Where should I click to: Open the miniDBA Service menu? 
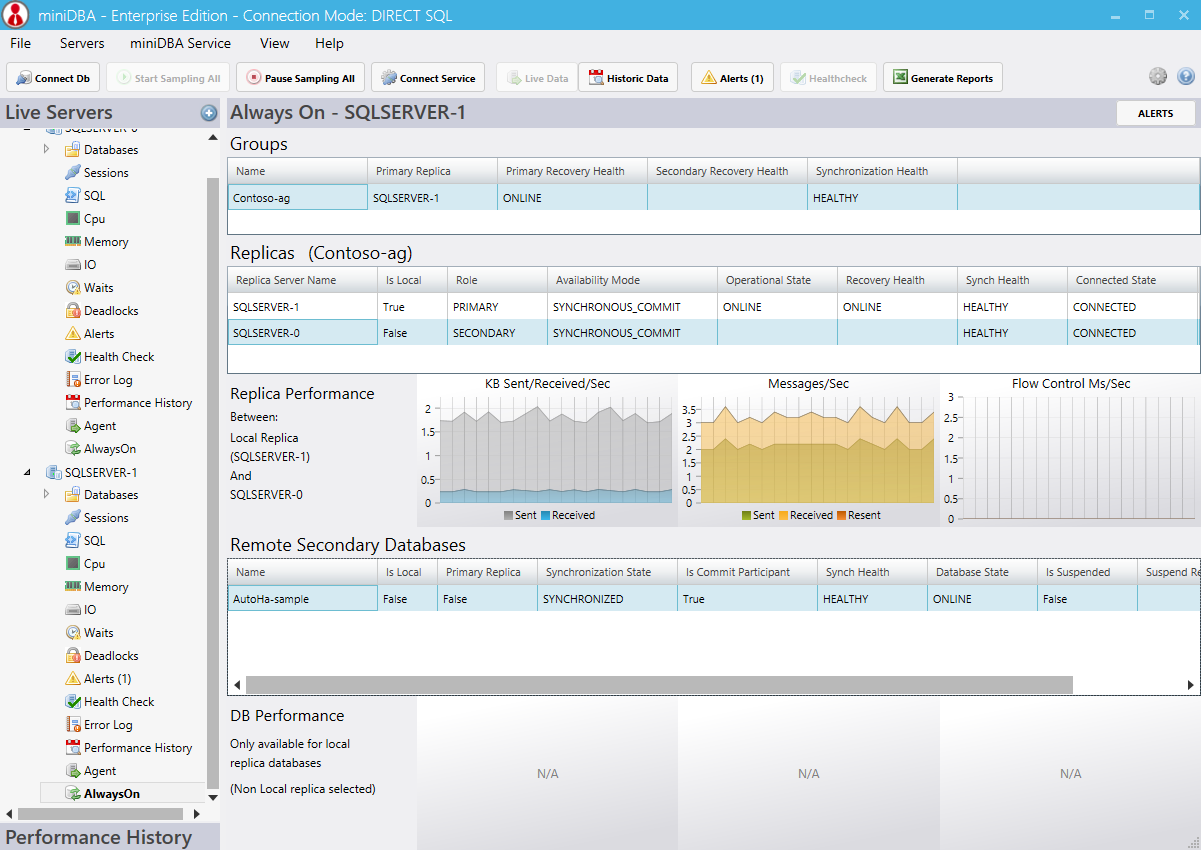pos(180,43)
